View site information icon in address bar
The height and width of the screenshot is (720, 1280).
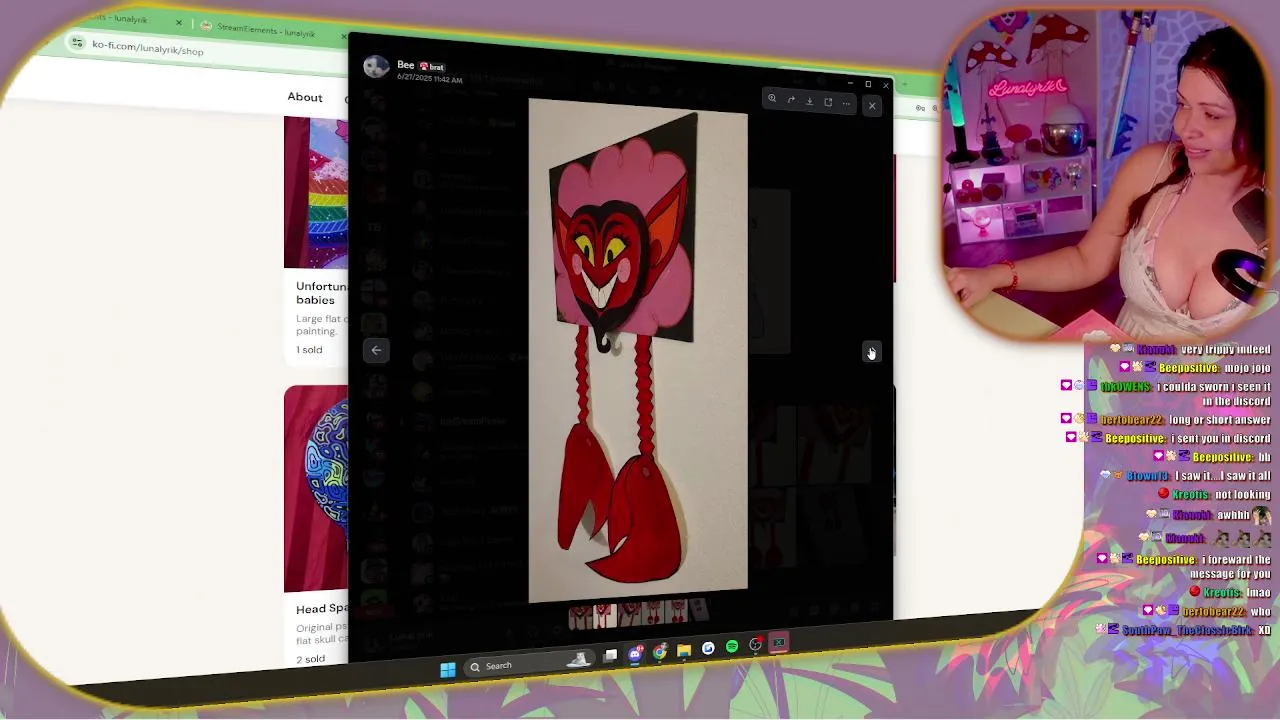(x=78, y=42)
